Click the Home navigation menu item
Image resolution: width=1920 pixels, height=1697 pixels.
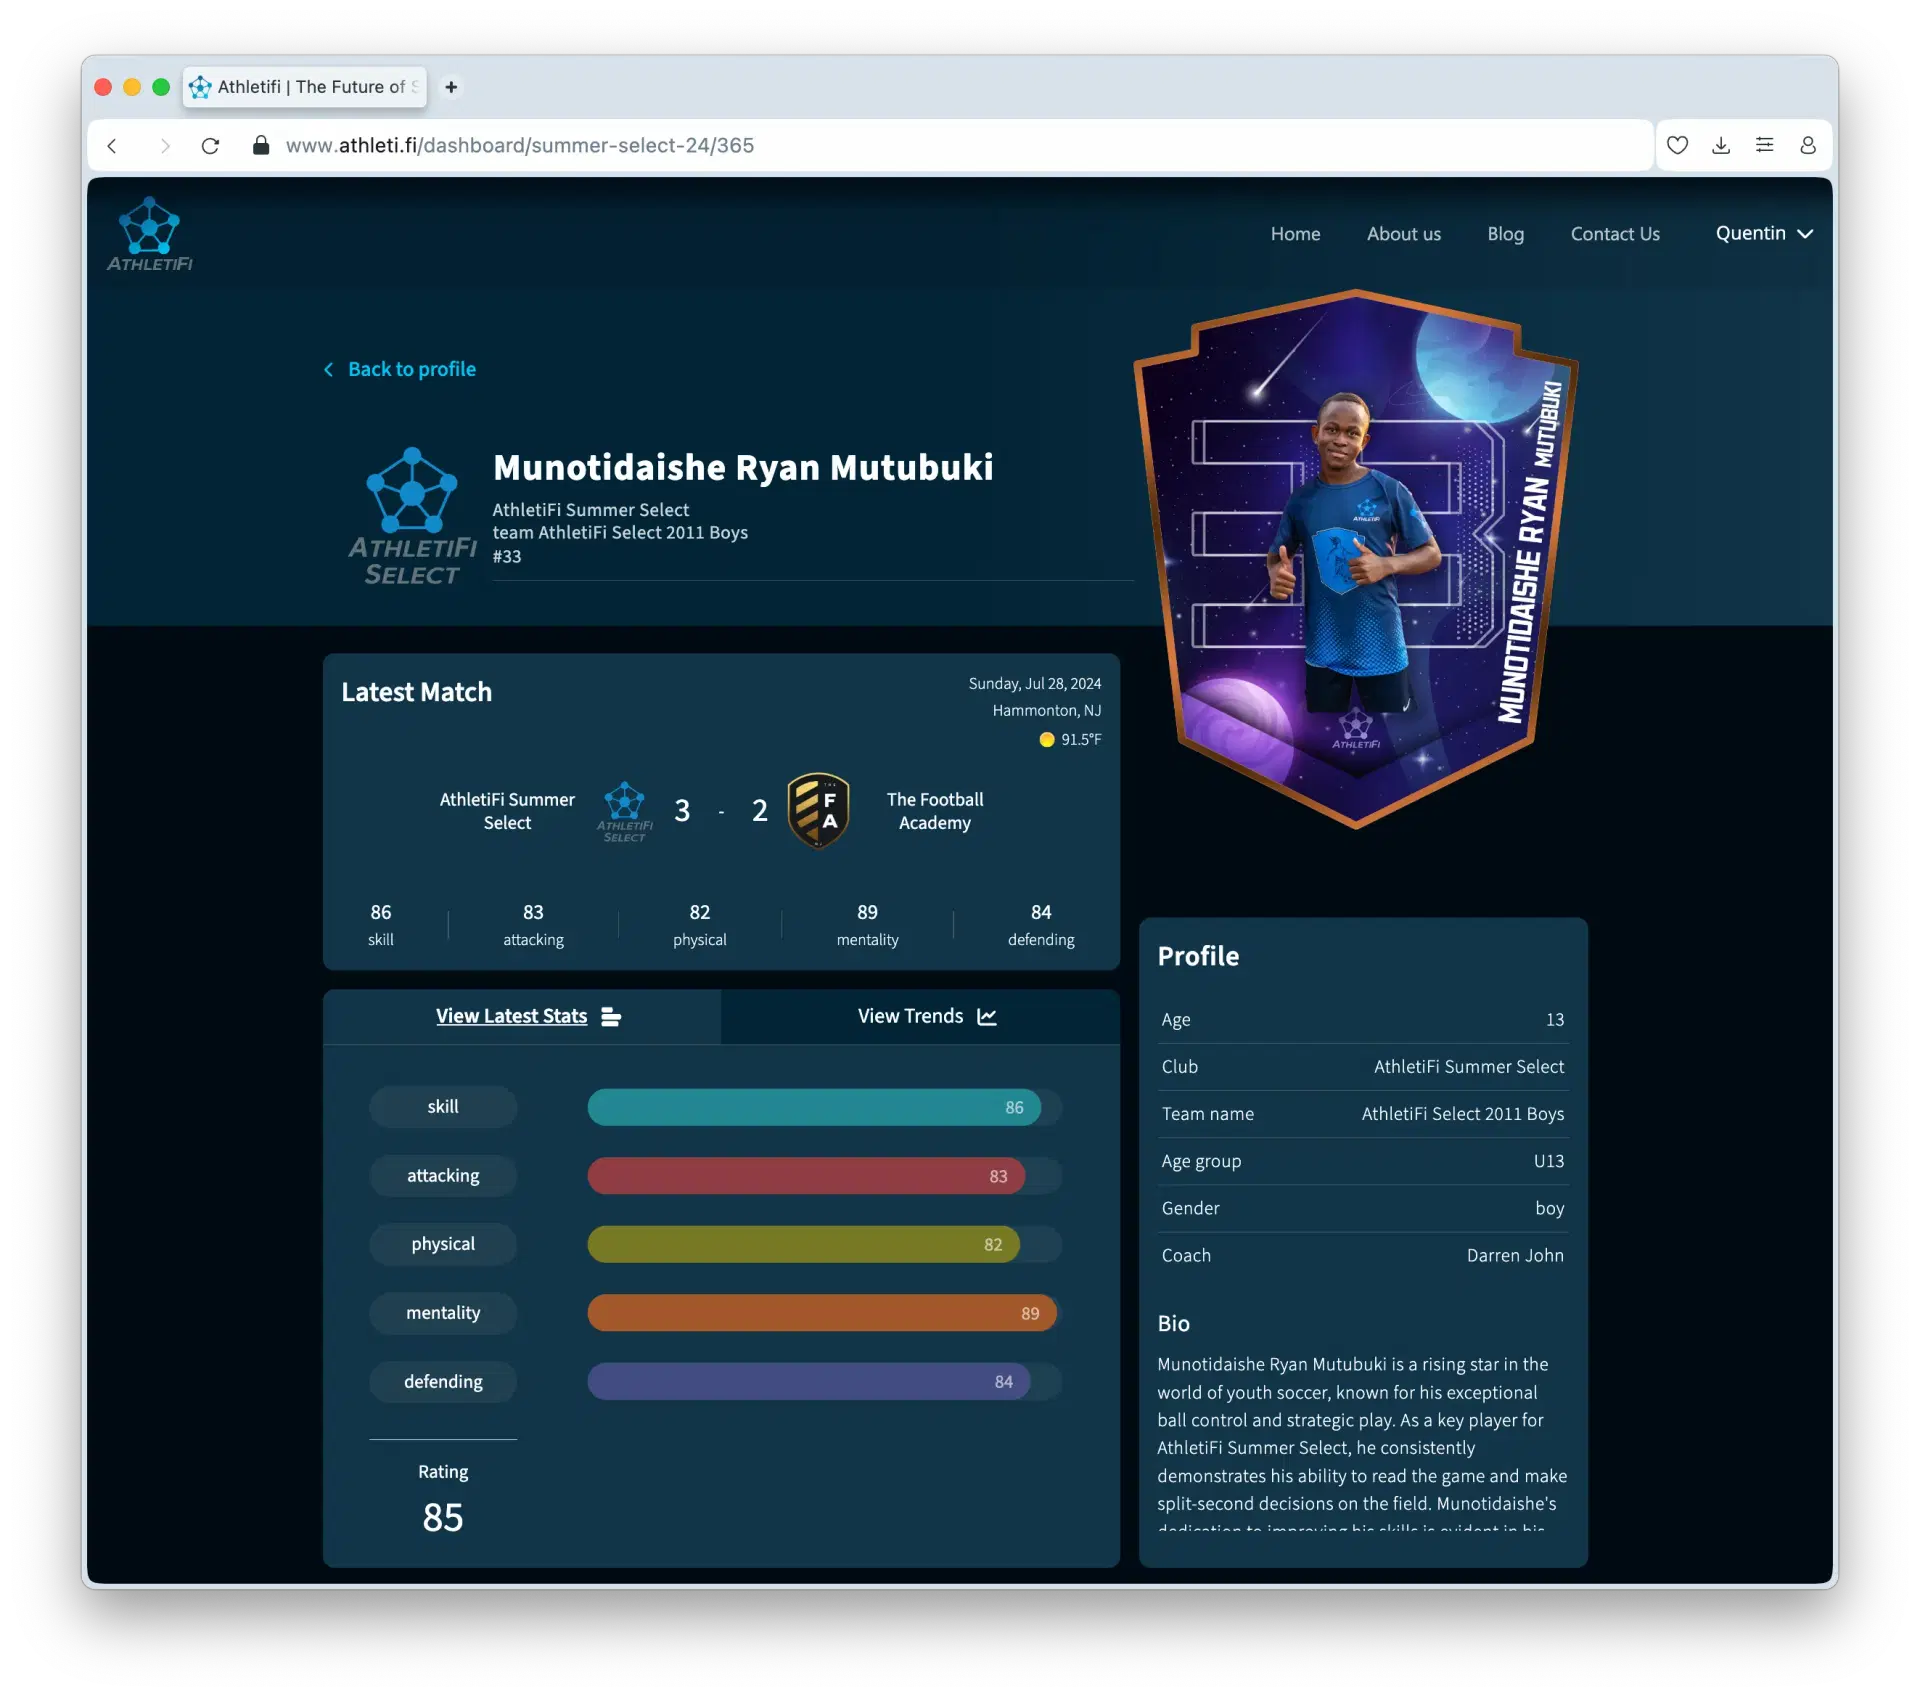point(1296,231)
